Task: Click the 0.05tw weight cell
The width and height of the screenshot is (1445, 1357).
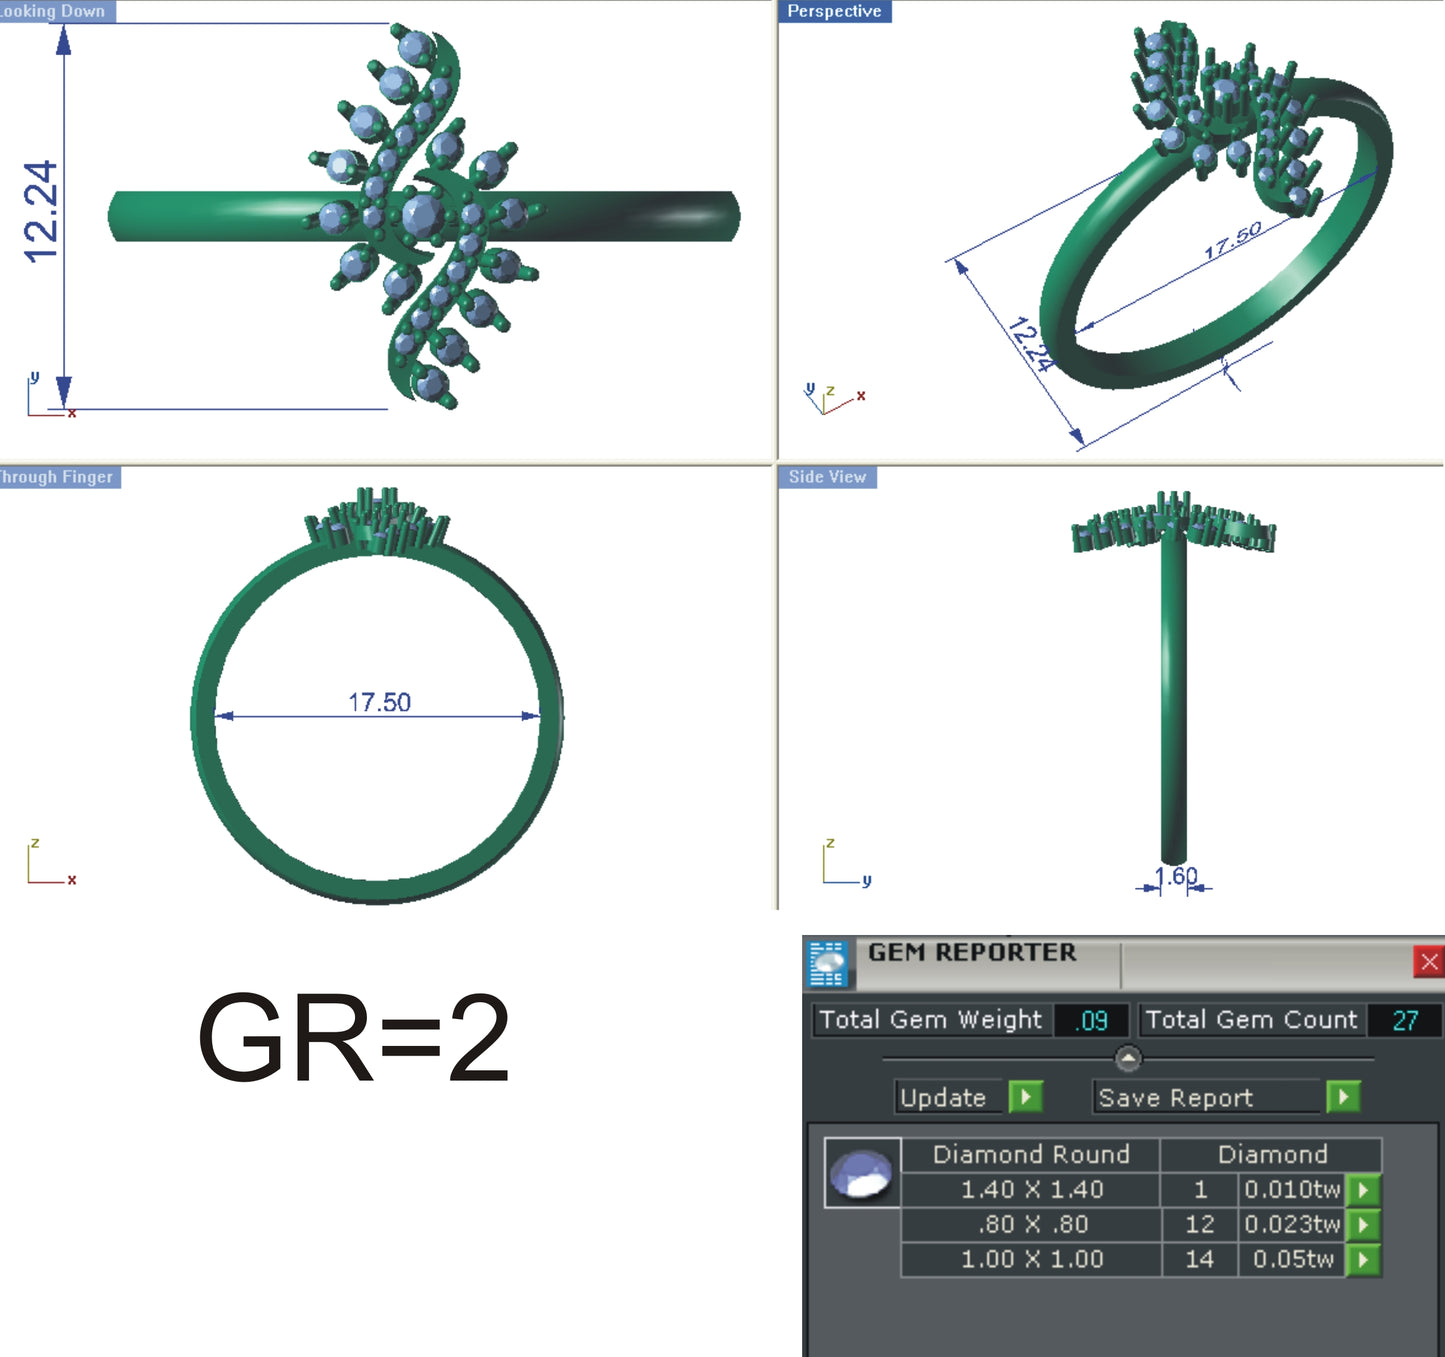Action: tap(1292, 1259)
